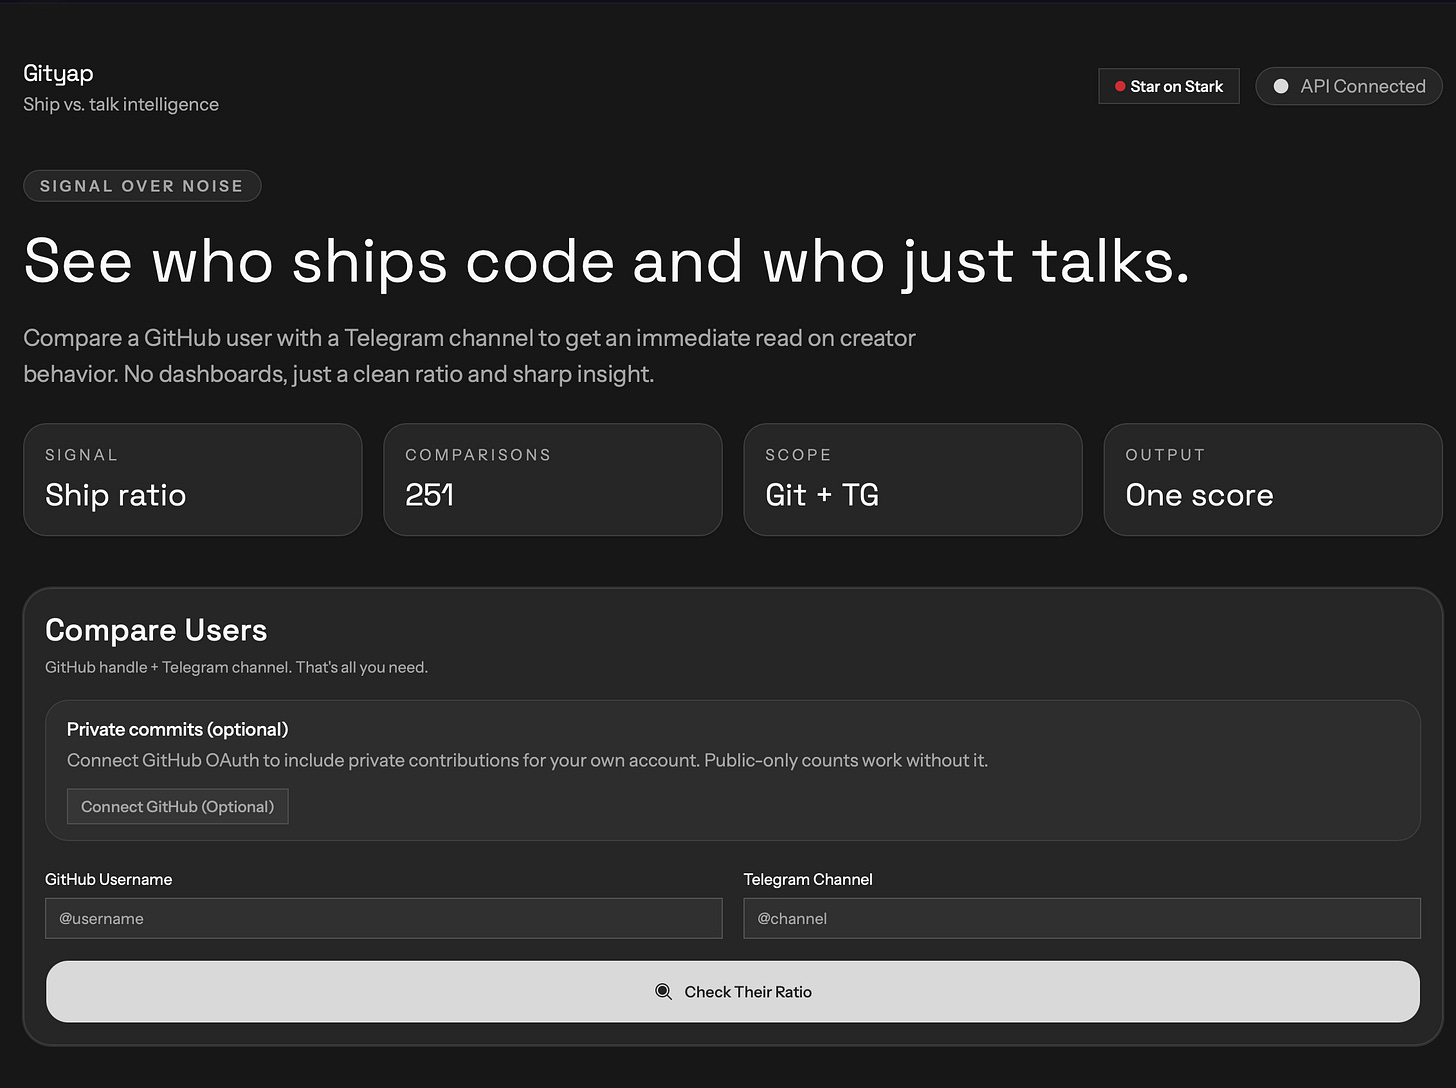The image size is (1456, 1088).
Task: Click the Signal Over Noise badge
Action: click(x=142, y=186)
